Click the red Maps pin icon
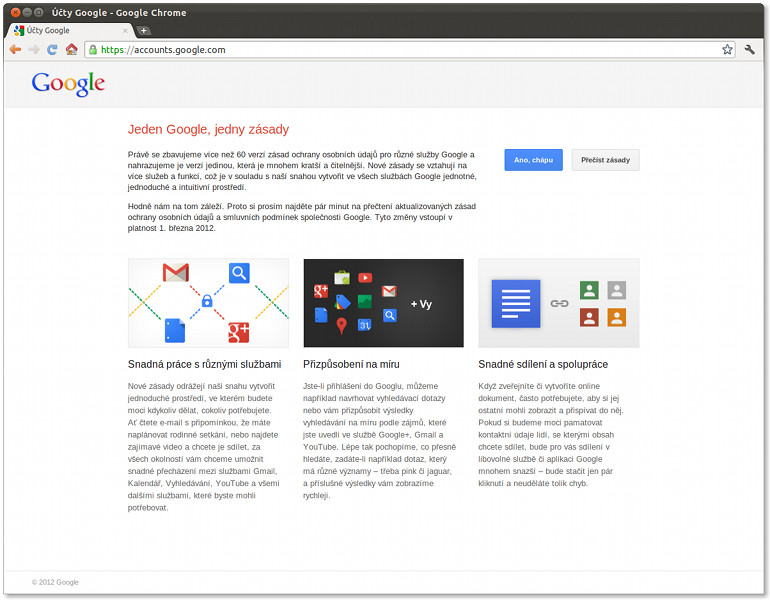Image resolution: width=770 pixels, height=600 pixels. tap(341, 326)
